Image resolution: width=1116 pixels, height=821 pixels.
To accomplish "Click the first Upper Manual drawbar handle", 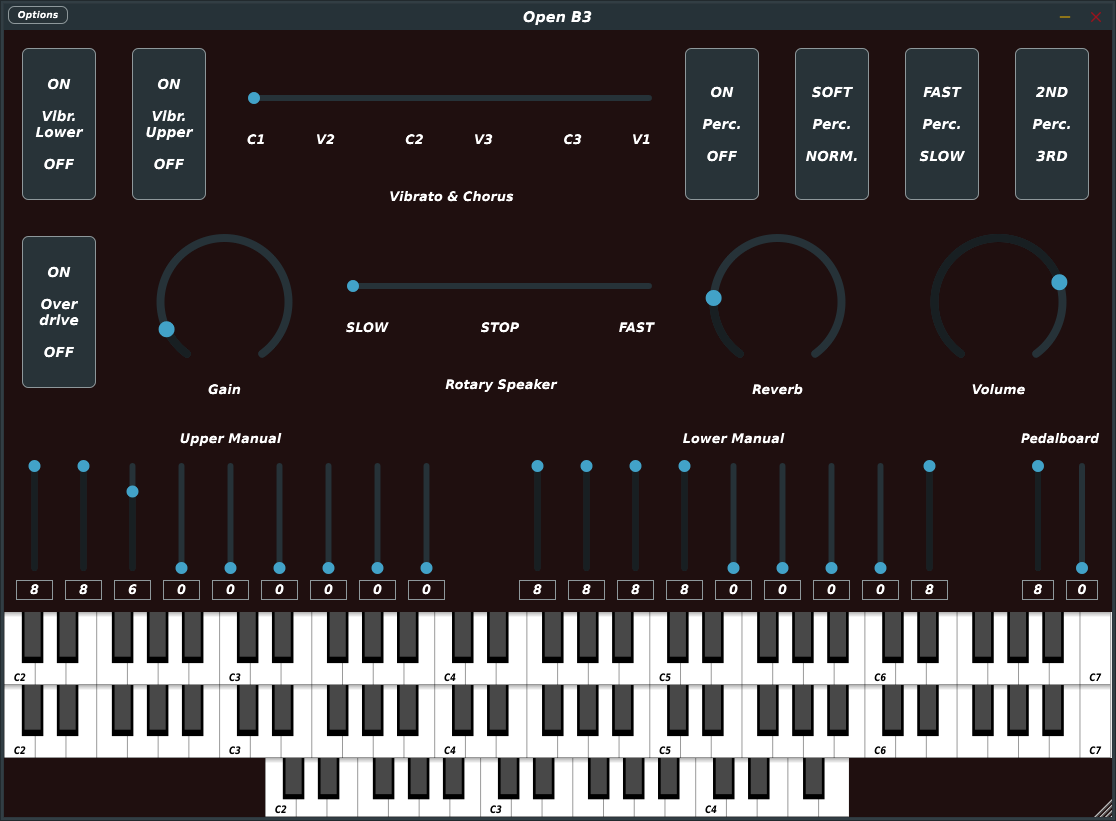I will pos(35,466).
